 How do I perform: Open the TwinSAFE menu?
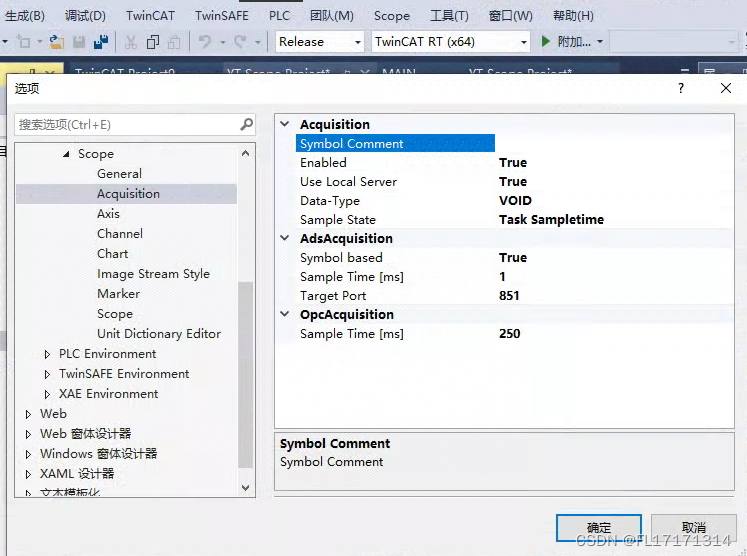222,16
